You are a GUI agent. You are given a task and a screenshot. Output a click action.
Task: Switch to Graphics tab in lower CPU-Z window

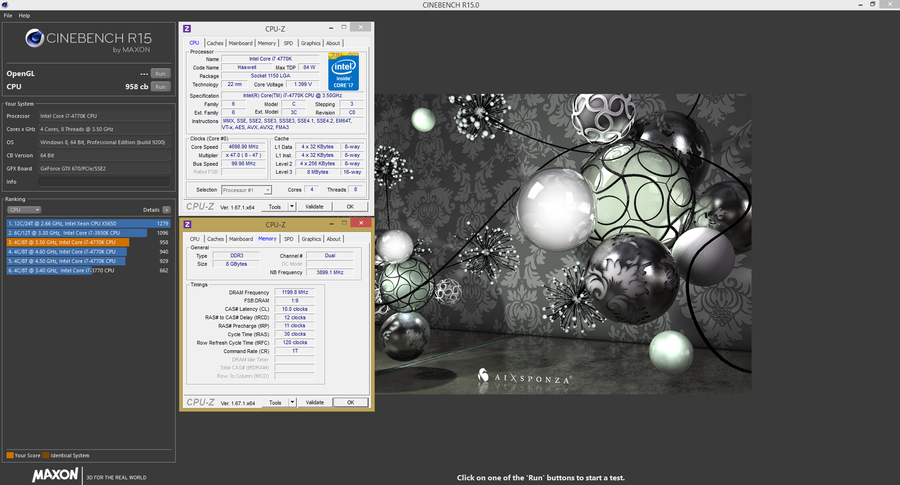(311, 239)
